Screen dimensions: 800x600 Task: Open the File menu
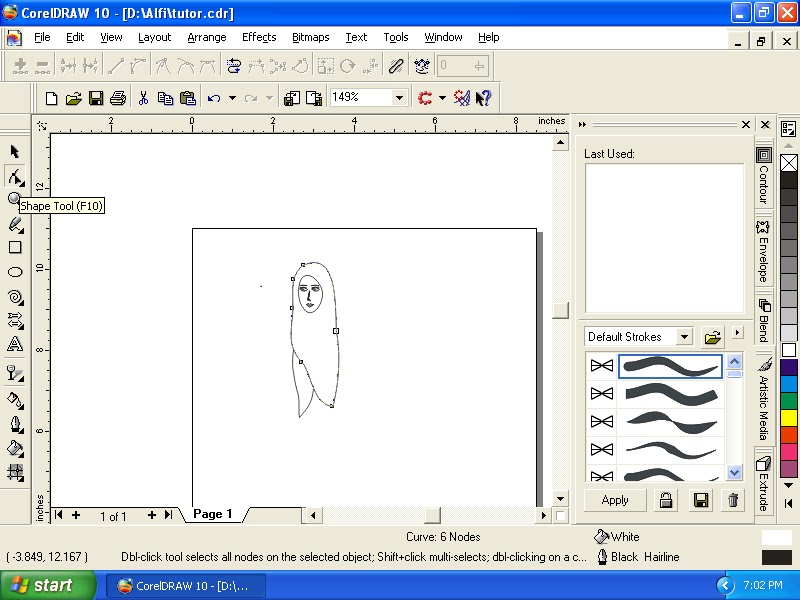(42, 37)
